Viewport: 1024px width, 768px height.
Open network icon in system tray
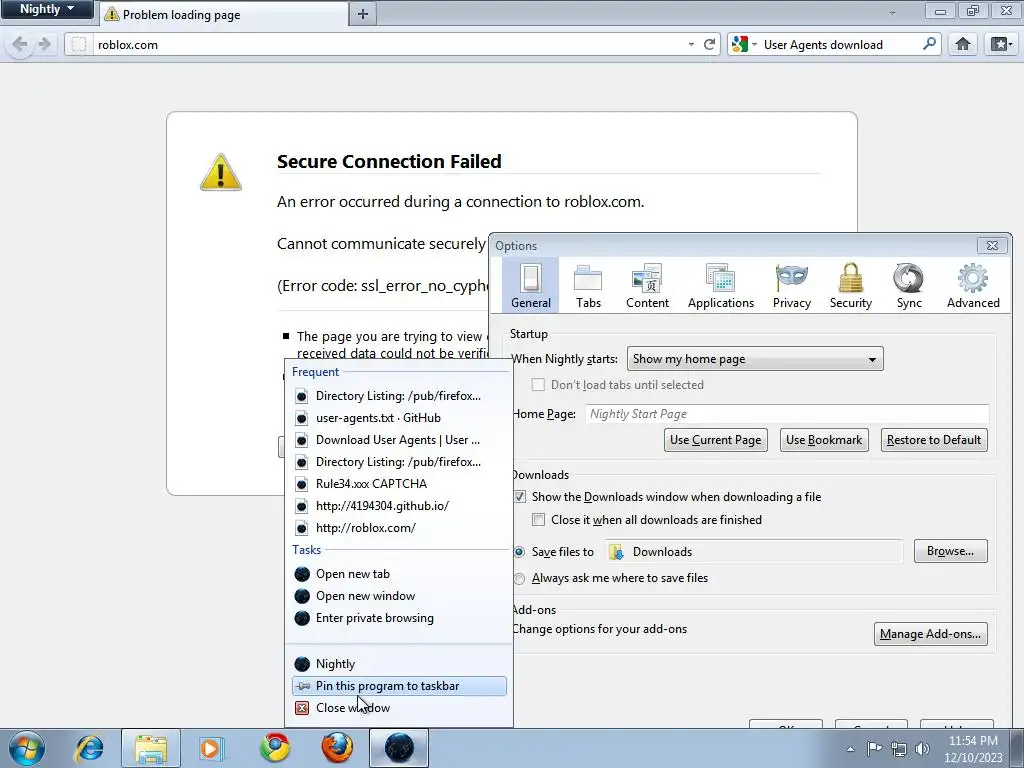pyautogui.click(x=899, y=748)
